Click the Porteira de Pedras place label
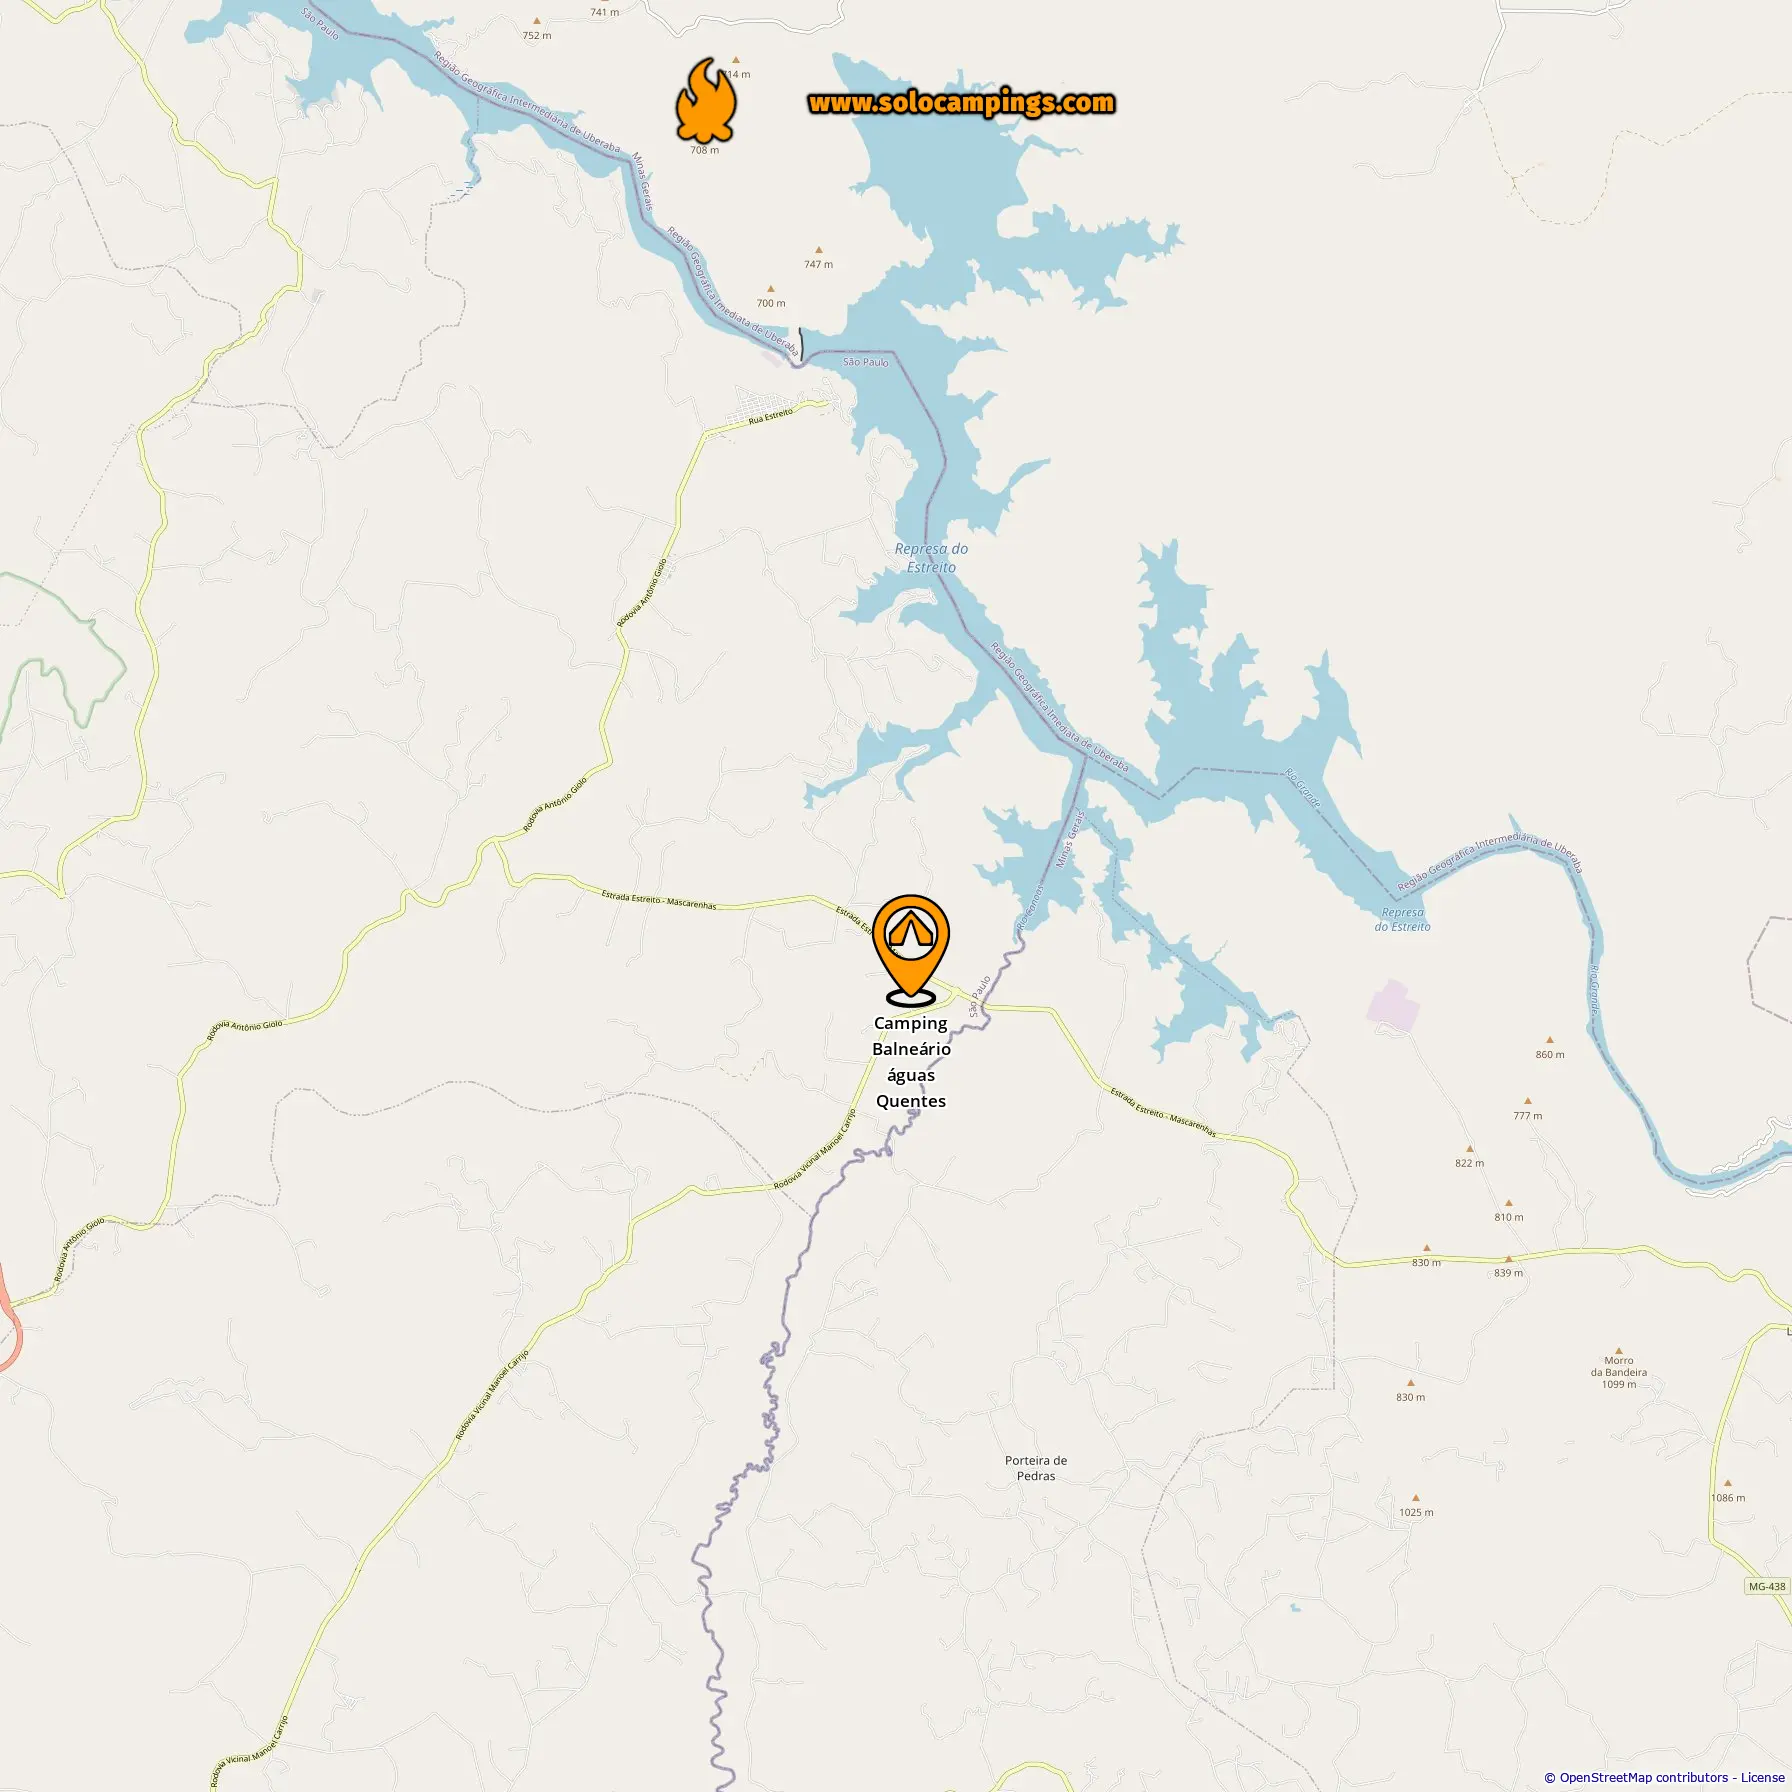This screenshot has height=1792, width=1792. tap(1036, 1468)
